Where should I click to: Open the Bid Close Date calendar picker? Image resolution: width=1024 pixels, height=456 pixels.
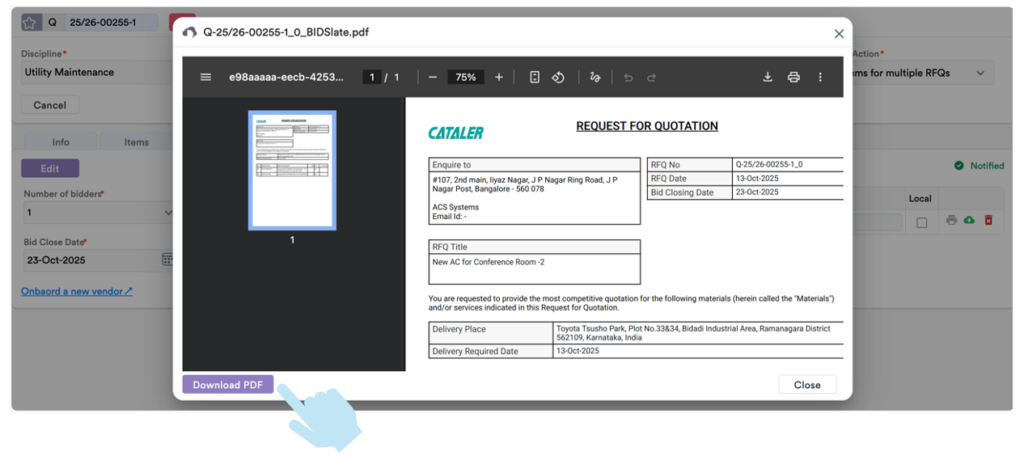coord(167,260)
